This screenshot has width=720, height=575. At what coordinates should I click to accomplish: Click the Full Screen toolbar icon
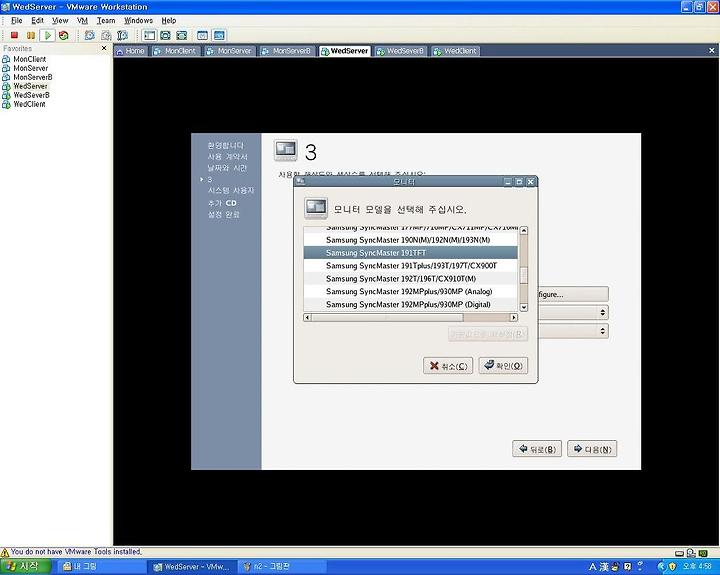click(182, 35)
